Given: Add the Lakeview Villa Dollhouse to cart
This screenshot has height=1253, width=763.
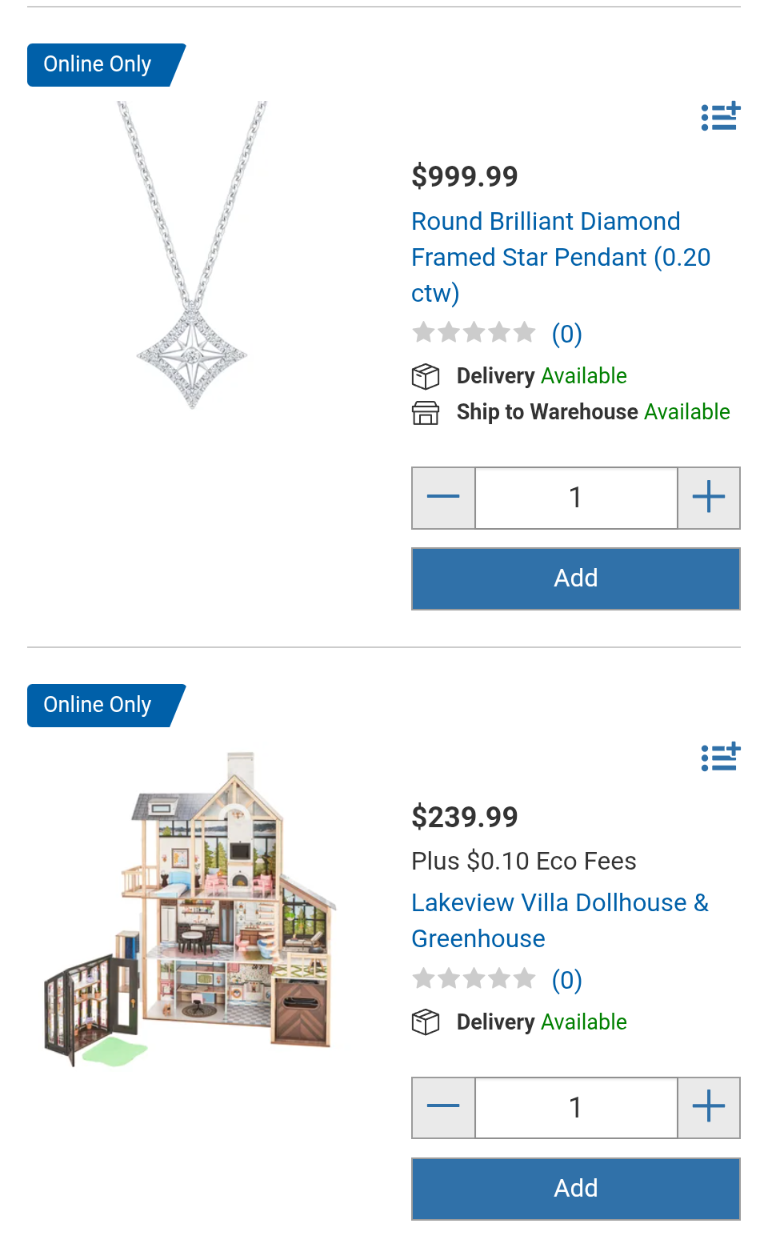Looking at the screenshot, I should pyautogui.click(x=576, y=1188).
